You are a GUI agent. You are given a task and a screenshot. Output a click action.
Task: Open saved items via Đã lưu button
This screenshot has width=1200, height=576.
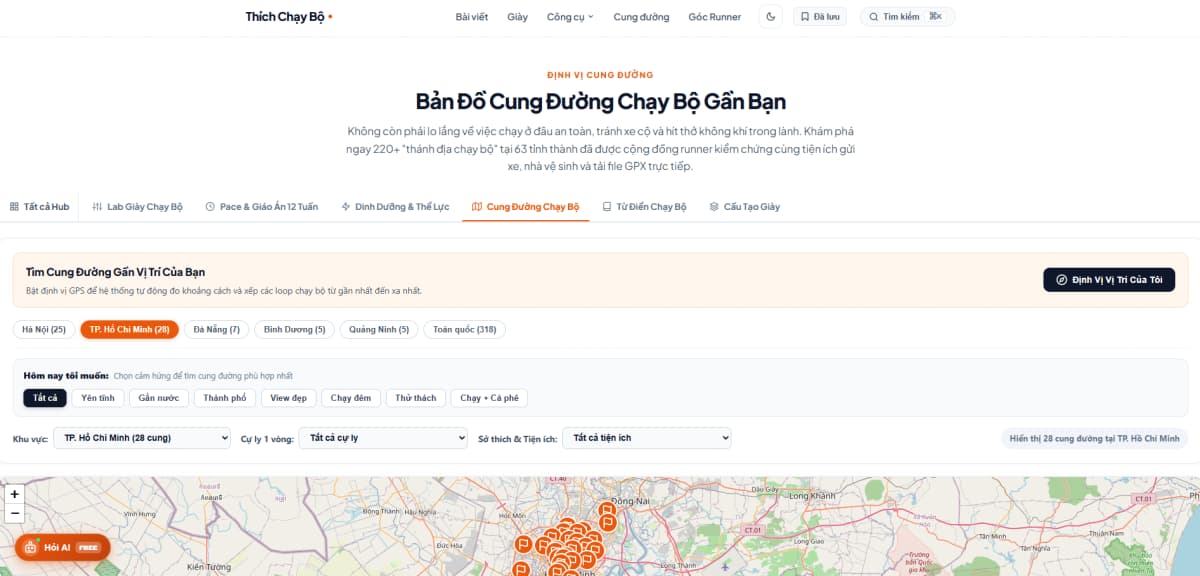(x=820, y=16)
